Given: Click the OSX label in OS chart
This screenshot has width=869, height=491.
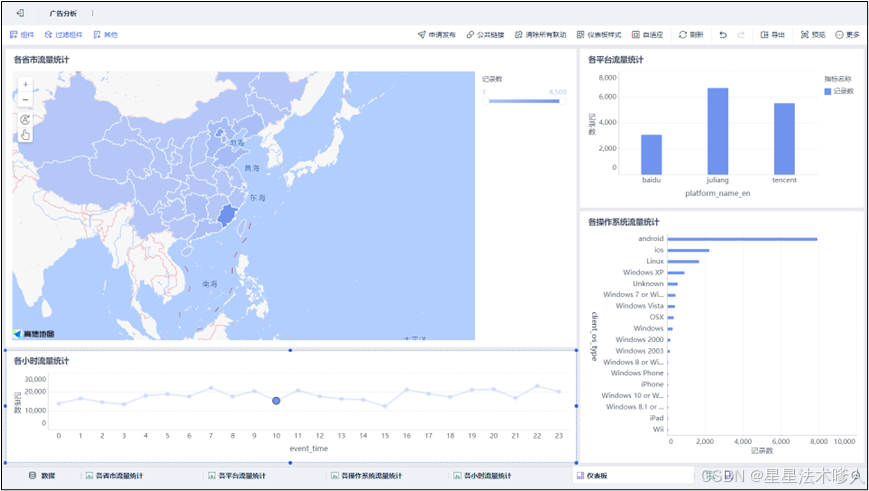Looking at the screenshot, I should (x=657, y=317).
